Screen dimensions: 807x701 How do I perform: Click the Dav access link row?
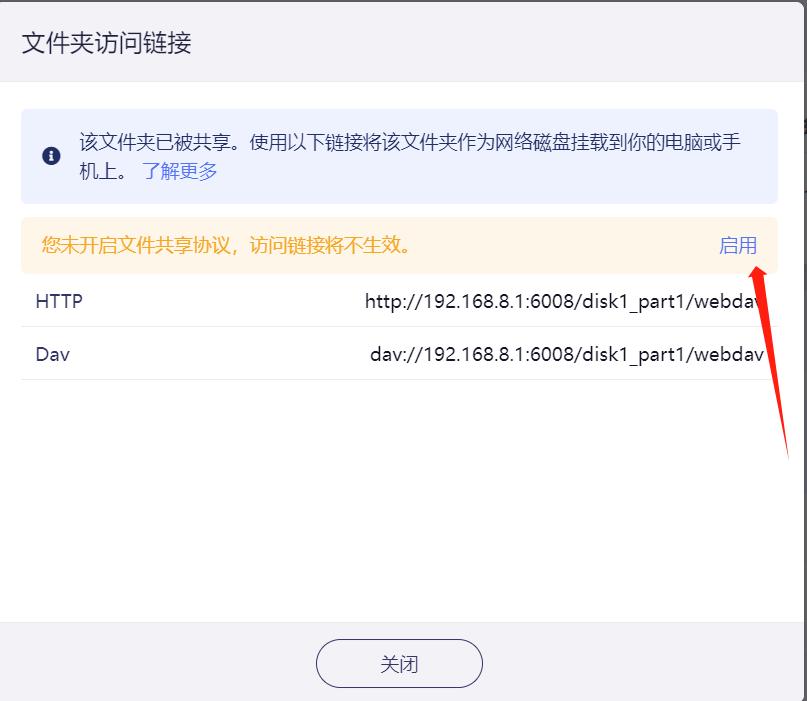click(x=400, y=355)
